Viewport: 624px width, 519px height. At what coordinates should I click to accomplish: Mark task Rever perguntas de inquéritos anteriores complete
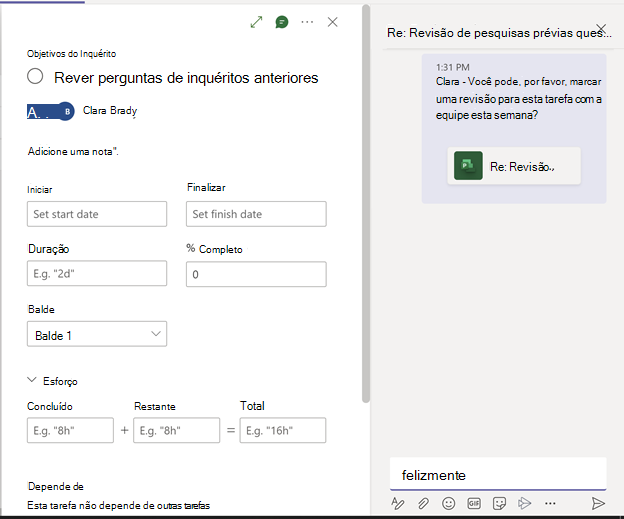35,76
